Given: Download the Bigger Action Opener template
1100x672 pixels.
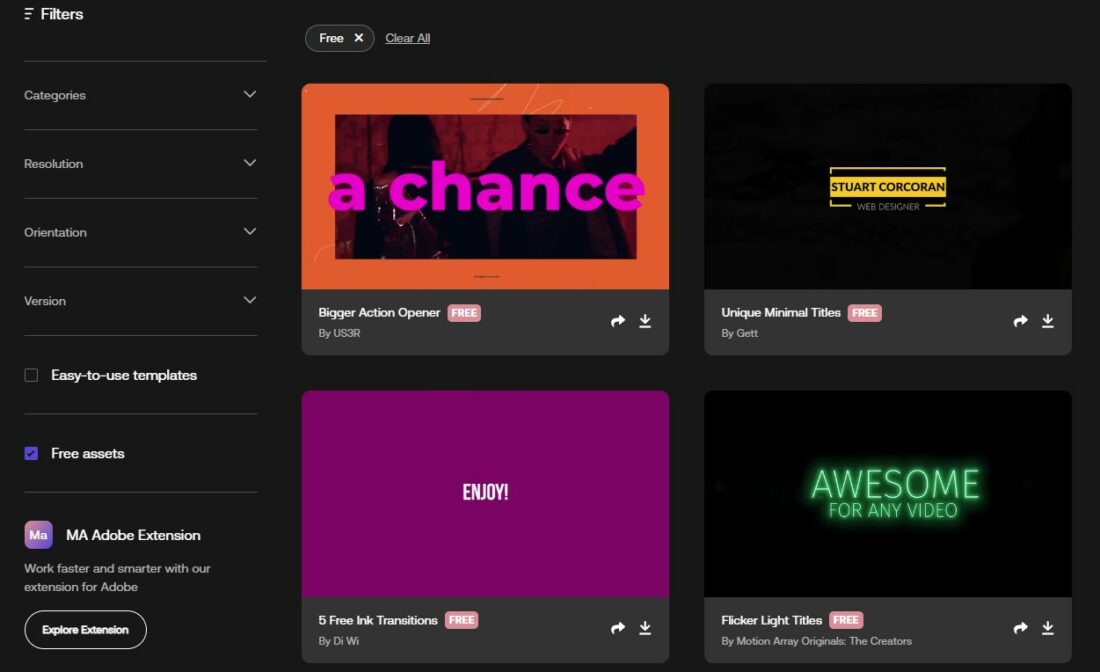Looking at the screenshot, I should [645, 321].
